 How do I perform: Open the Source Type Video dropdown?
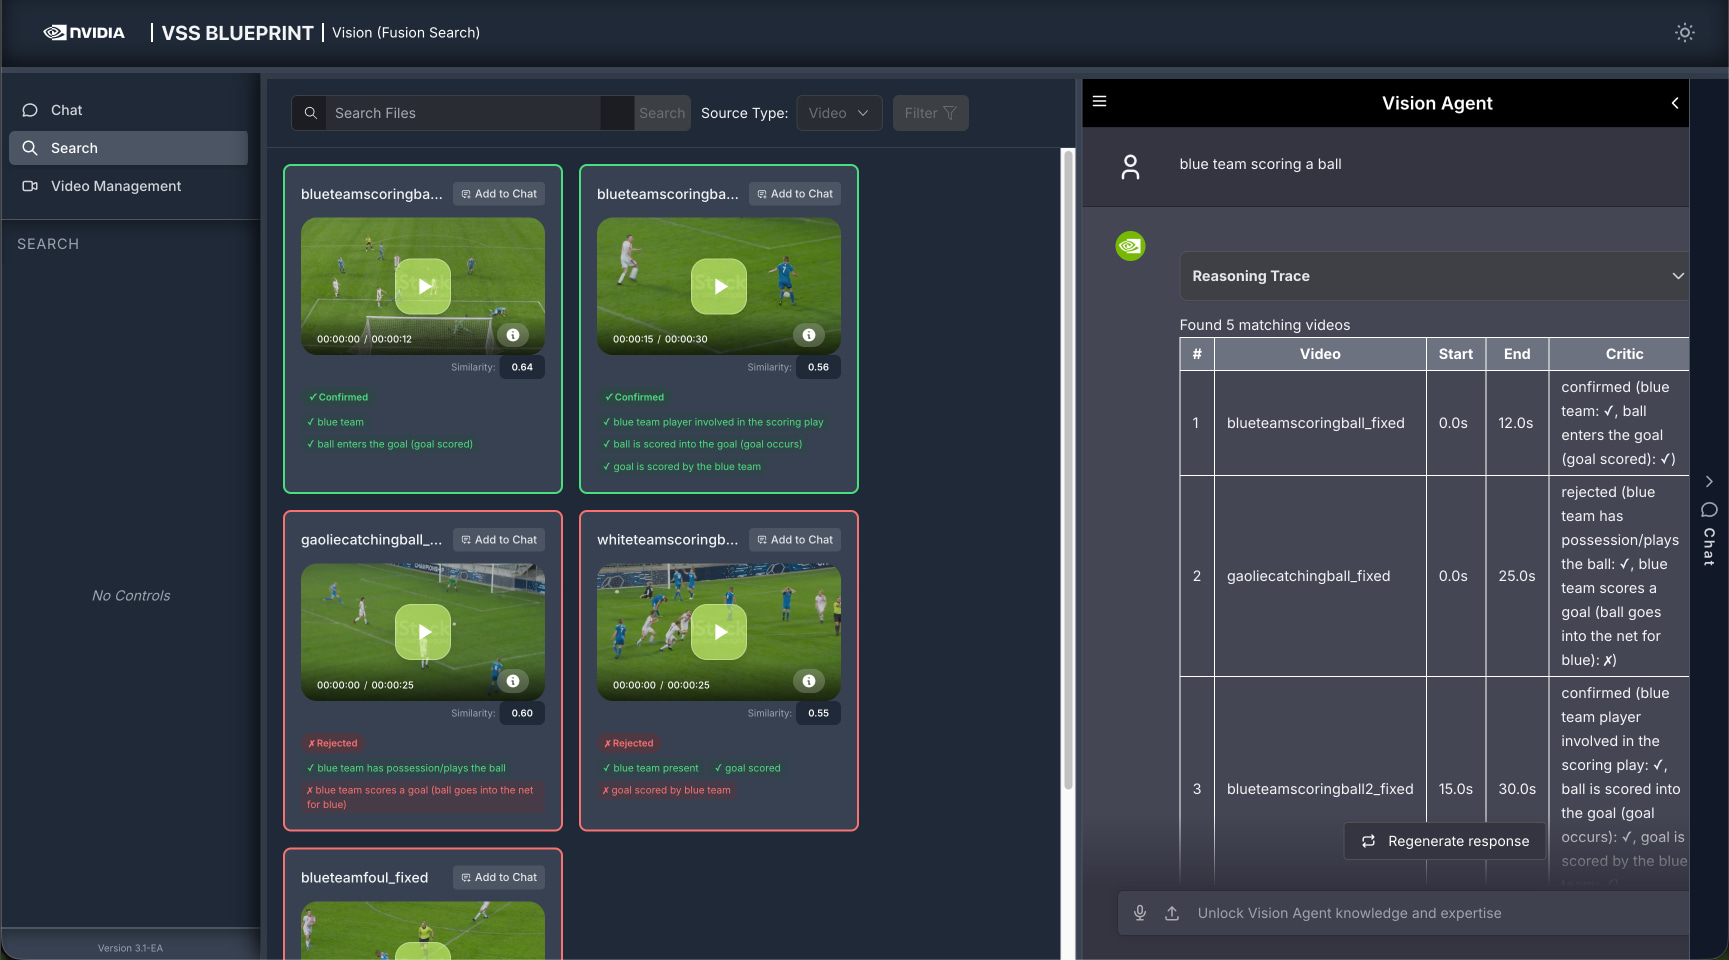(838, 113)
